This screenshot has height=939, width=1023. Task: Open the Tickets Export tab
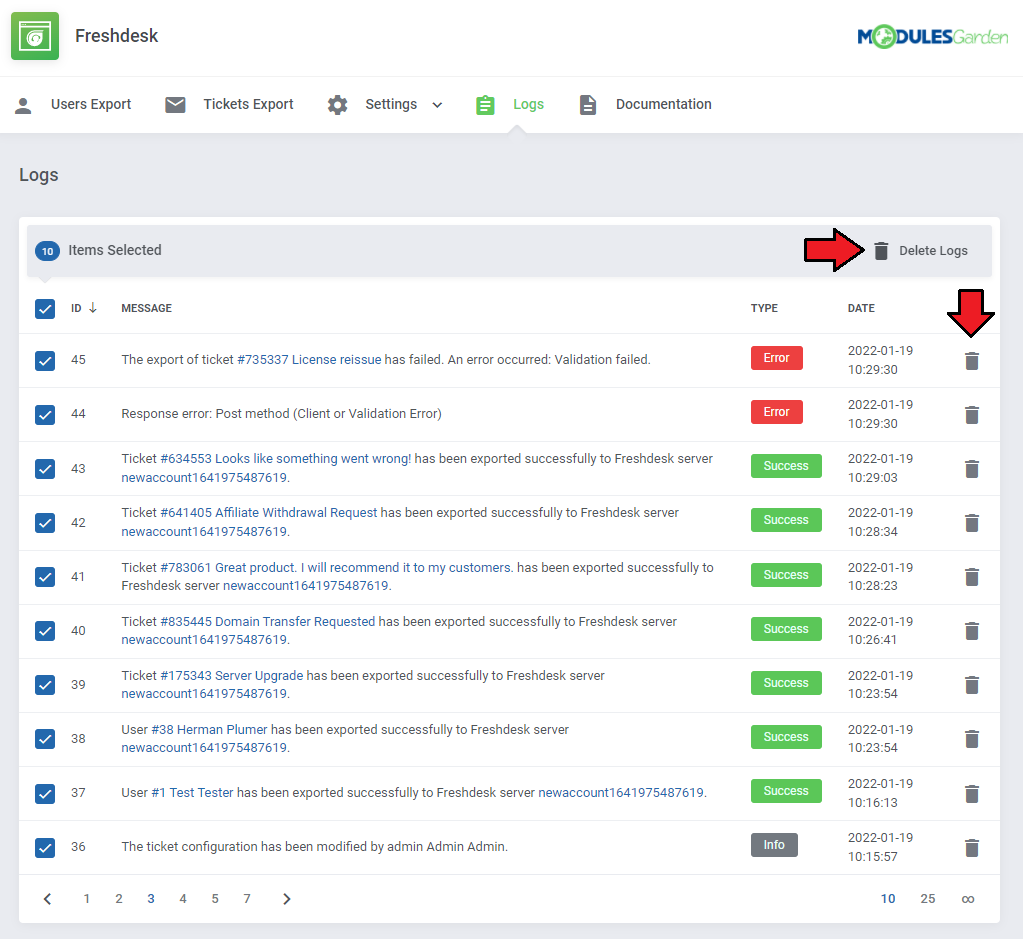[x=248, y=104]
